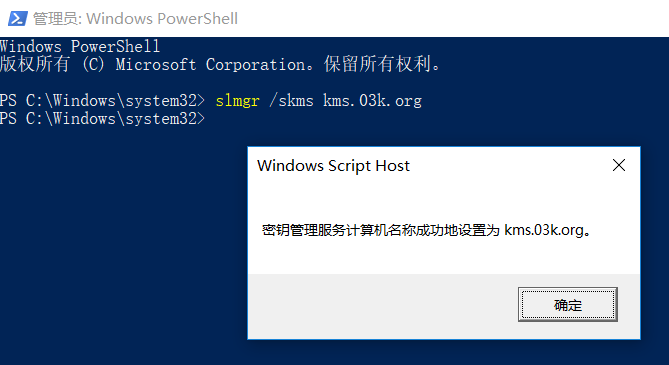Image resolution: width=669 pixels, height=365 pixels.
Task: Click the kms.03k.org argument in the command
Action: click(372, 101)
